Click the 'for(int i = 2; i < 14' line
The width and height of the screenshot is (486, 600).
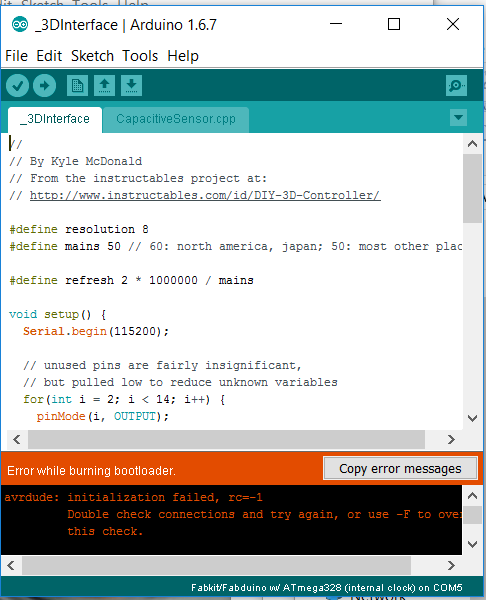[124, 399]
